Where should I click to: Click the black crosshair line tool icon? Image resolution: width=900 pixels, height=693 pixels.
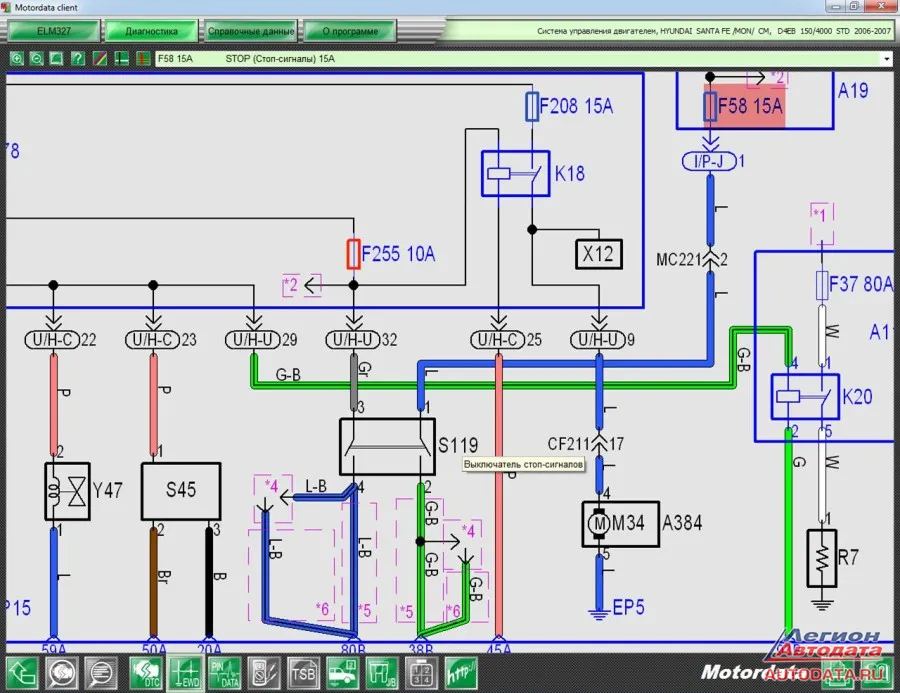pos(121,58)
